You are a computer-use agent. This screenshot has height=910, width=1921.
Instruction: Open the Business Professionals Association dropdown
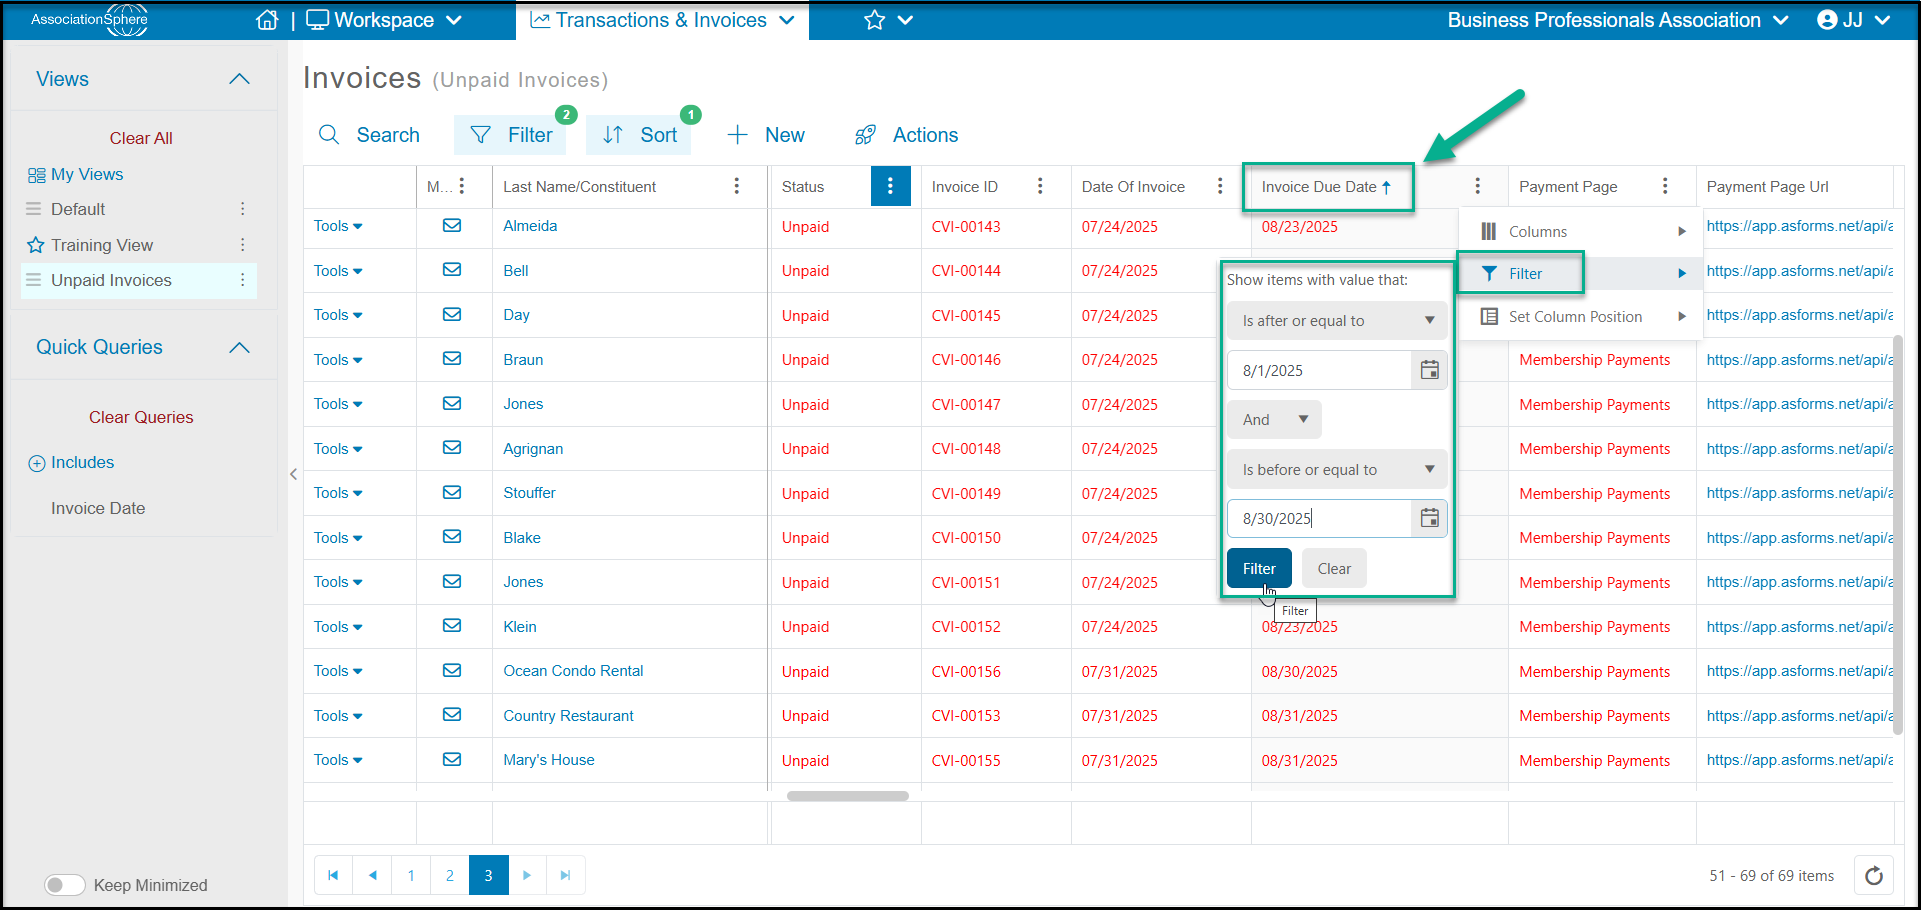pyautogui.click(x=1618, y=20)
